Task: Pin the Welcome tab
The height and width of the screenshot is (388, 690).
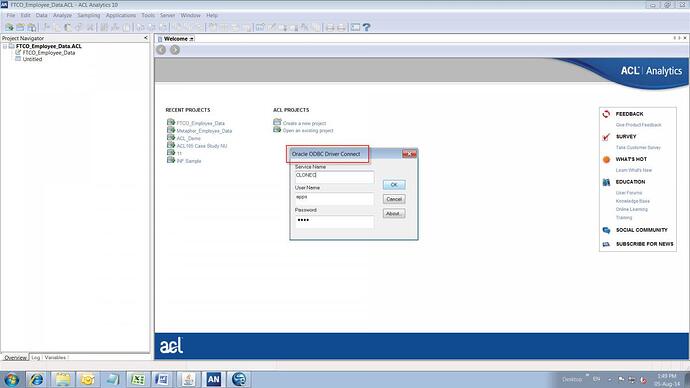Action: tap(192, 39)
